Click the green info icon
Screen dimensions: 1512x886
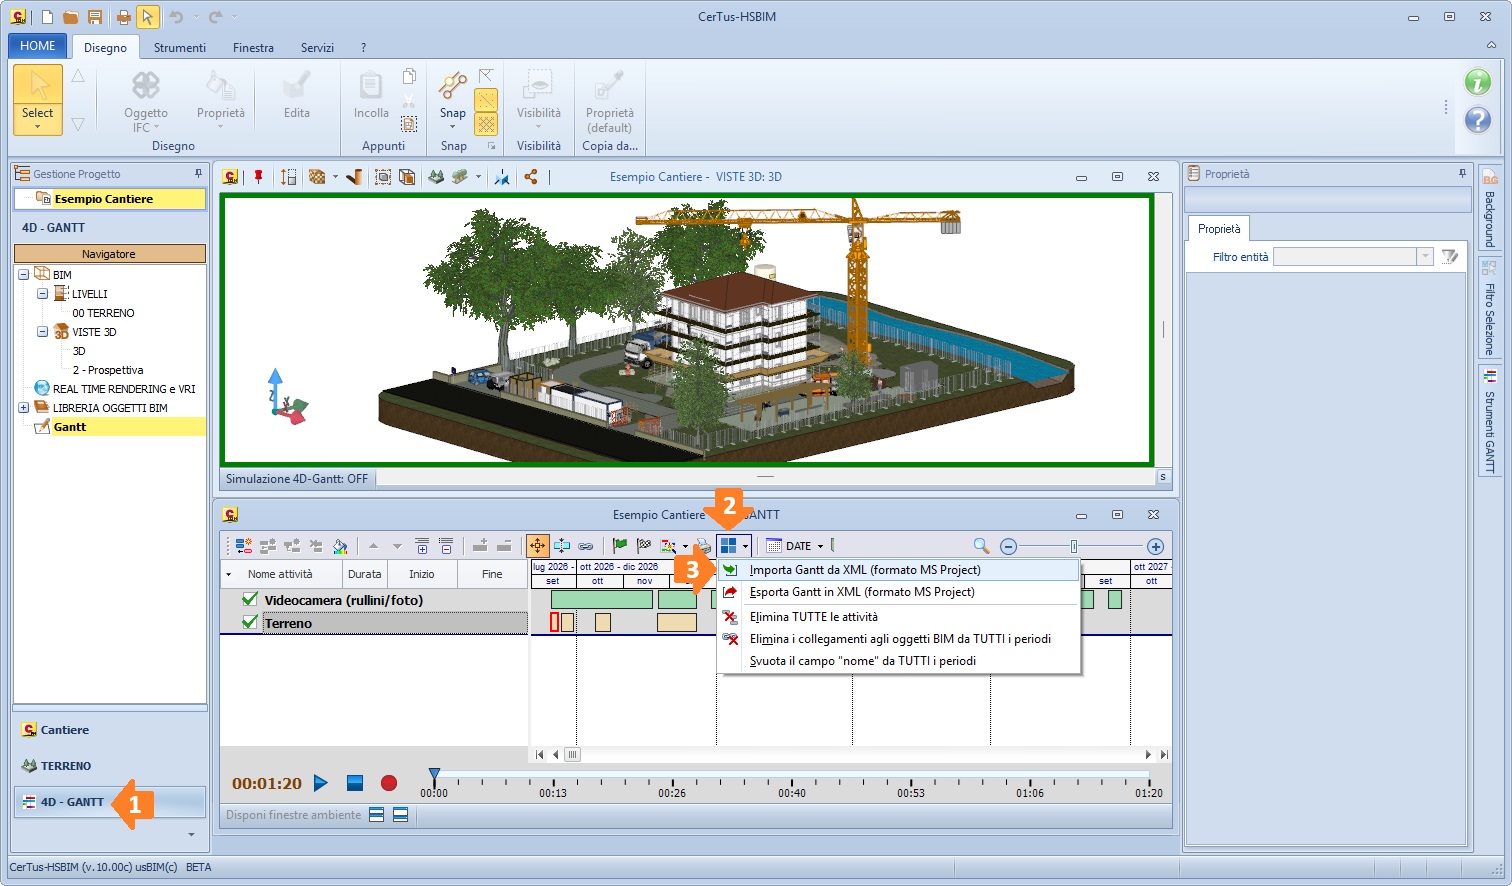1478,82
